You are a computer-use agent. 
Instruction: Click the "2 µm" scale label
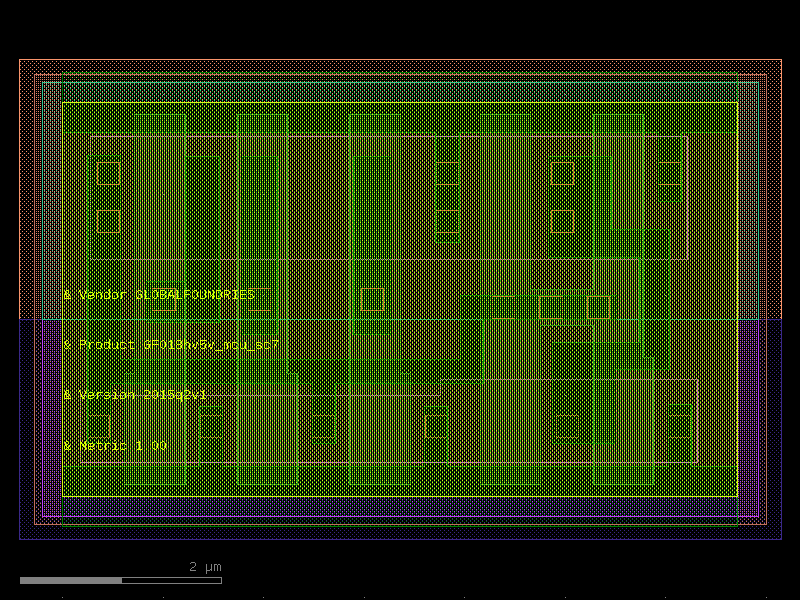point(205,567)
